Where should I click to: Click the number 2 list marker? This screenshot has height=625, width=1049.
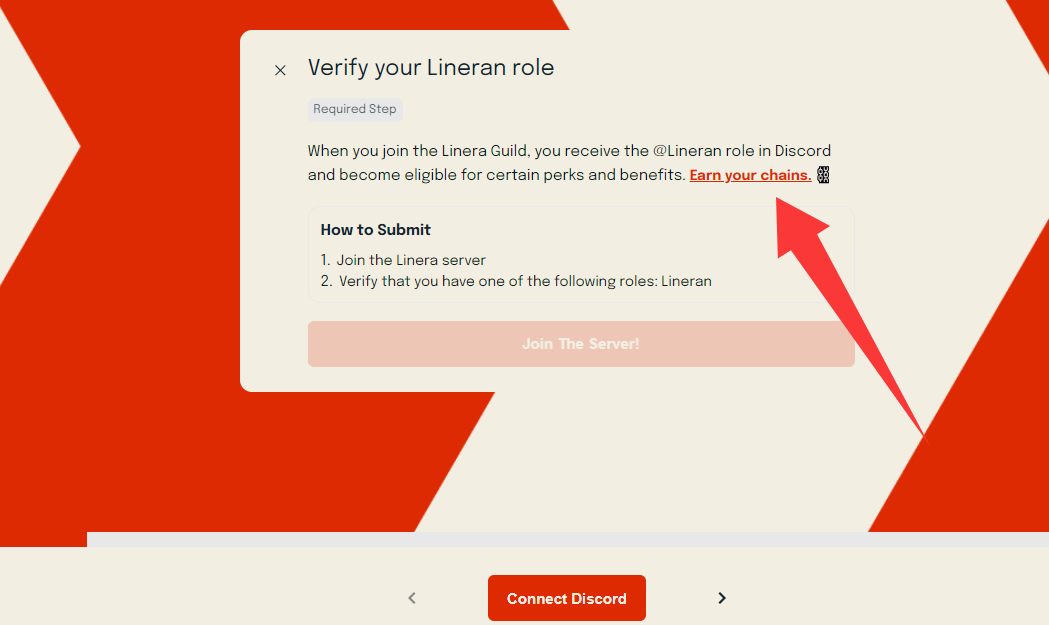click(x=326, y=281)
